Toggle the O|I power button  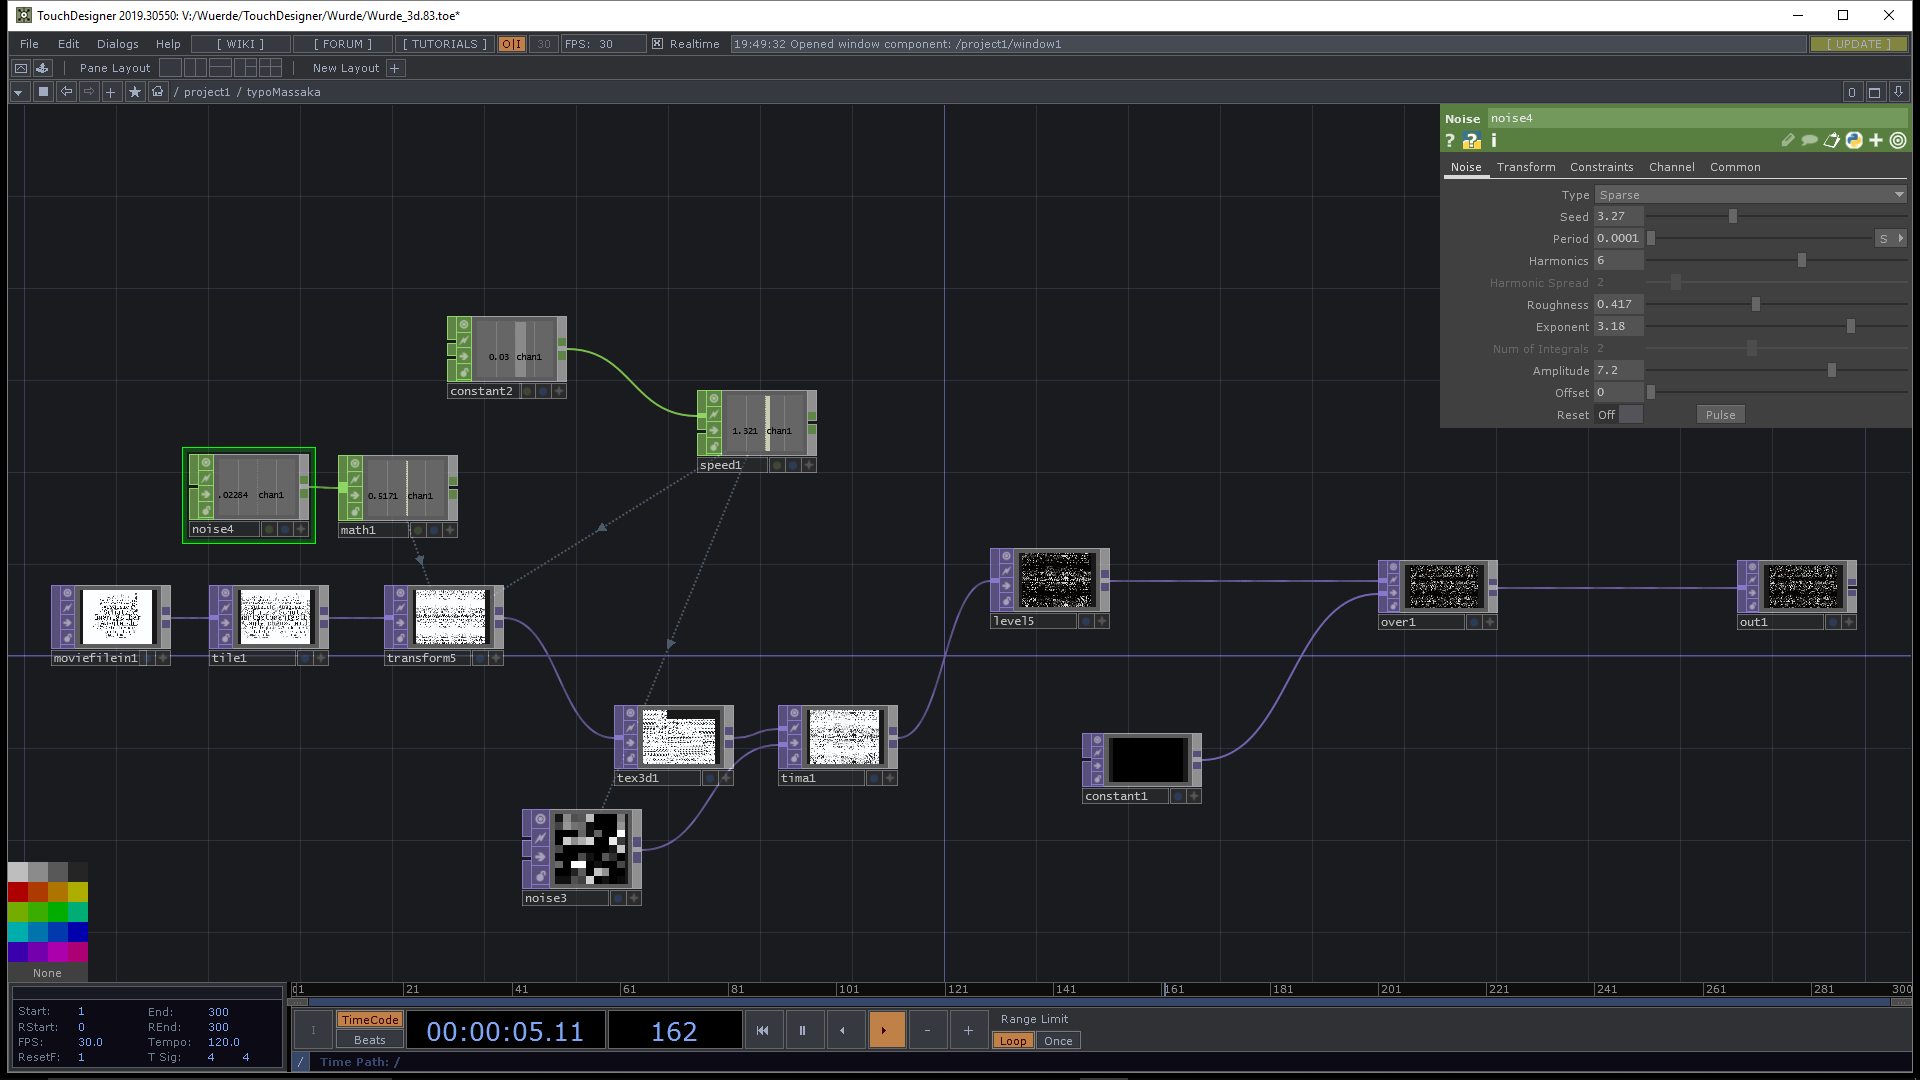512,44
